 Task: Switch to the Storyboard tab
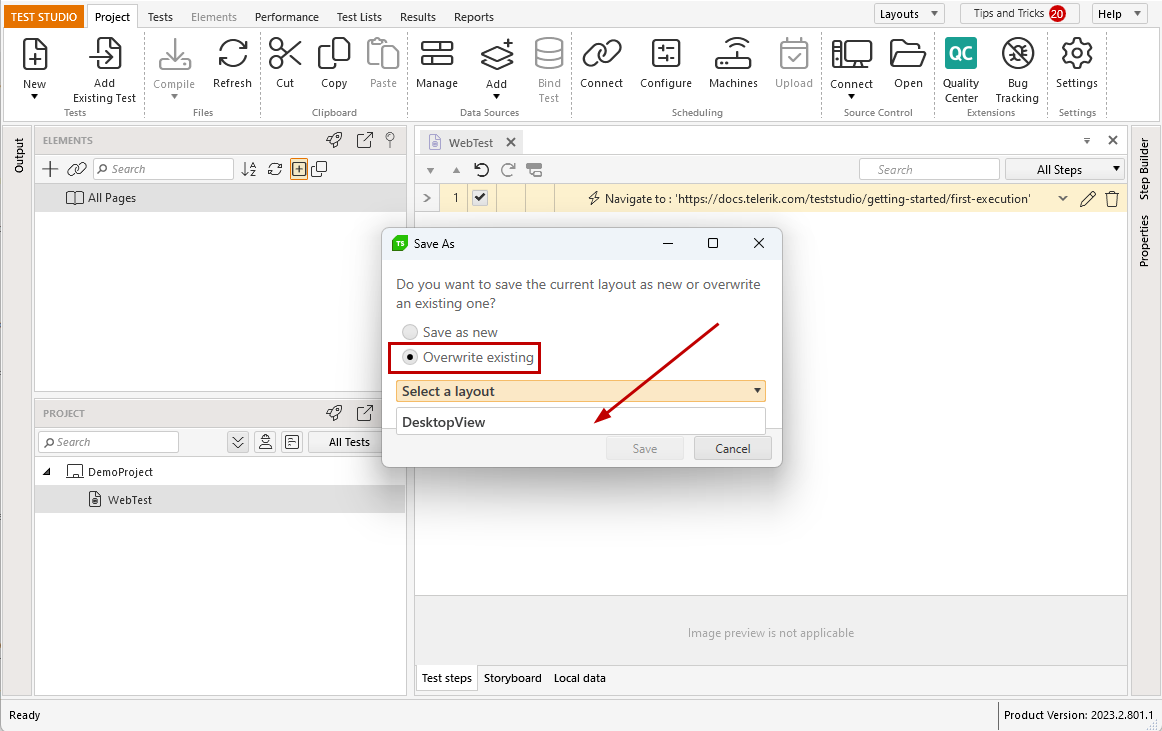[x=513, y=678]
